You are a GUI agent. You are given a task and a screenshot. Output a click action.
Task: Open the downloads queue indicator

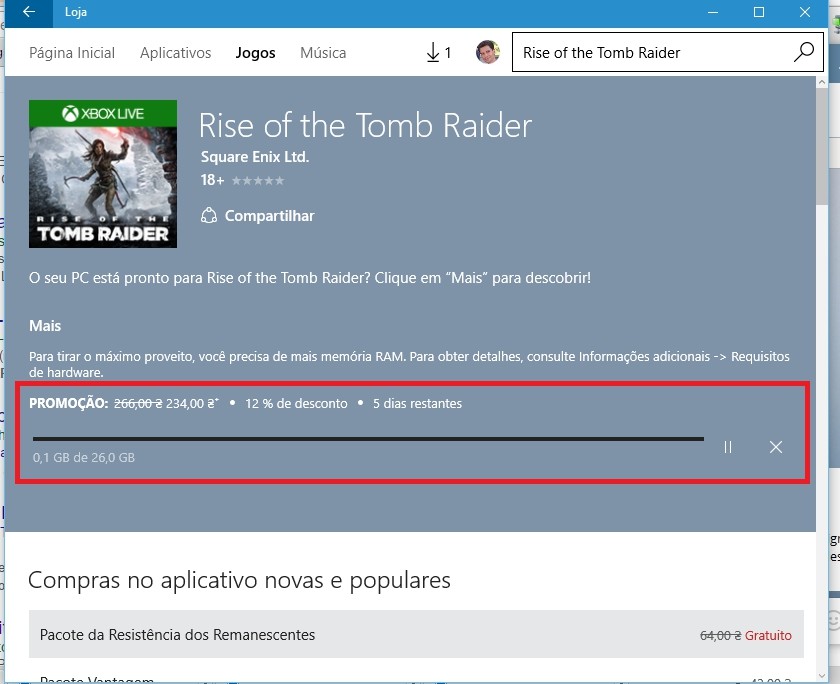pyautogui.click(x=438, y=53)
